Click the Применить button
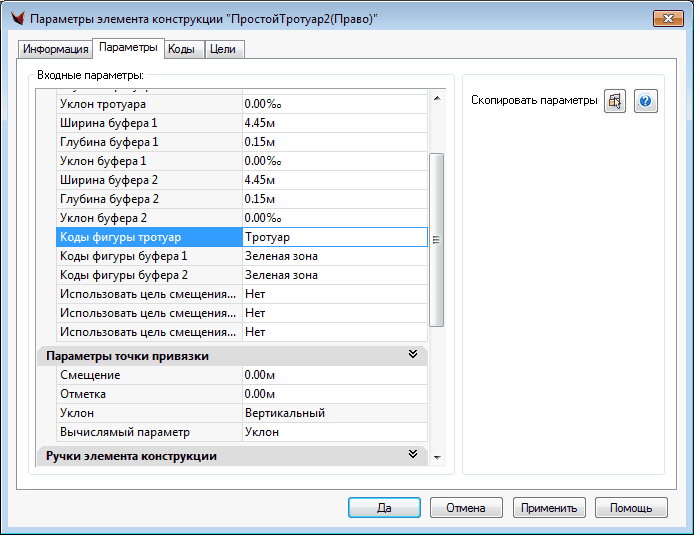 [549, 507]
